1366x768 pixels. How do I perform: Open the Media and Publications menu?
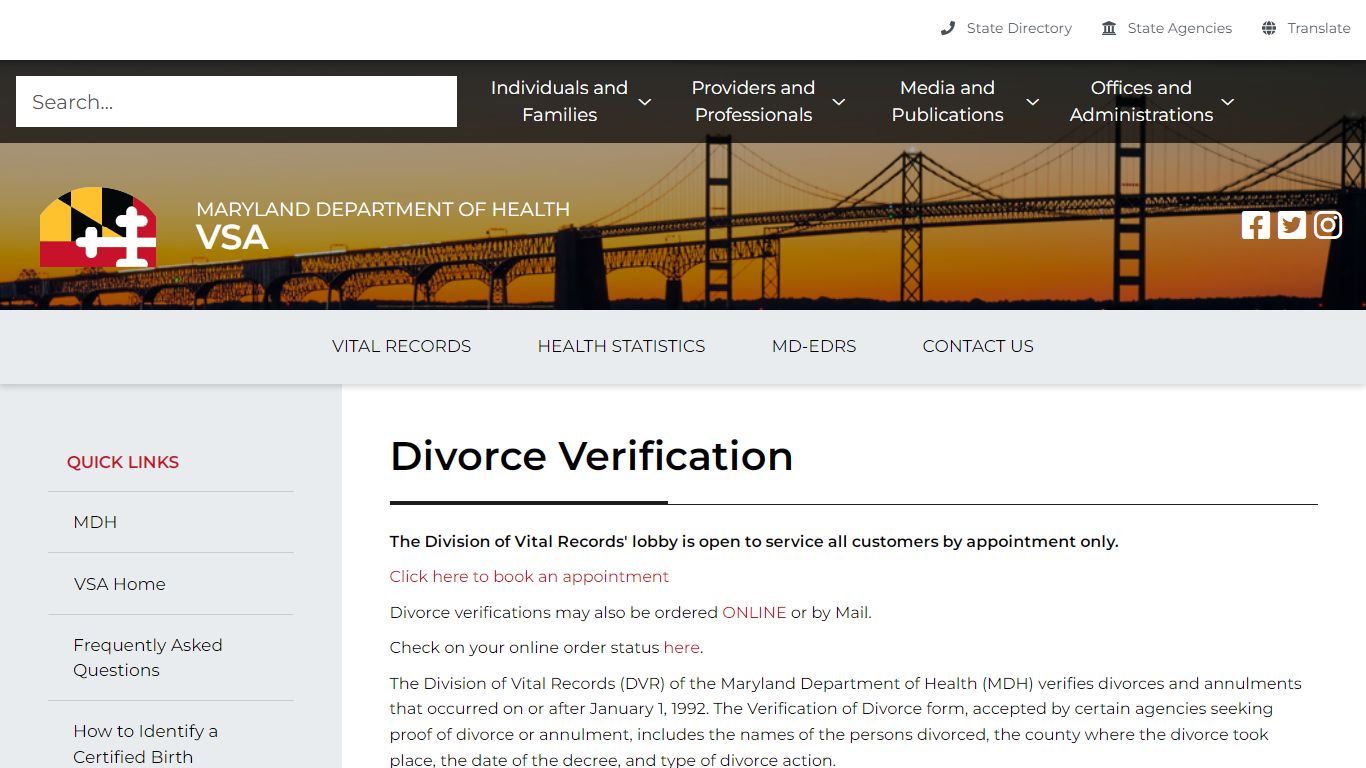click(x=947, y=101)
